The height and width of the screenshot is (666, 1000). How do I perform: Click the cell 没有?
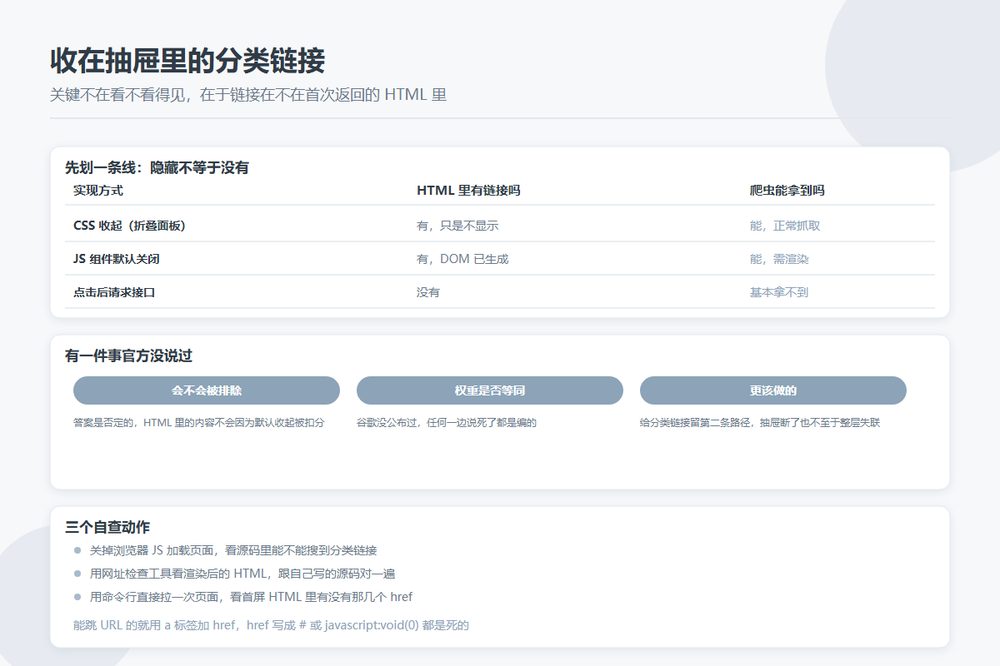point(428,292)
